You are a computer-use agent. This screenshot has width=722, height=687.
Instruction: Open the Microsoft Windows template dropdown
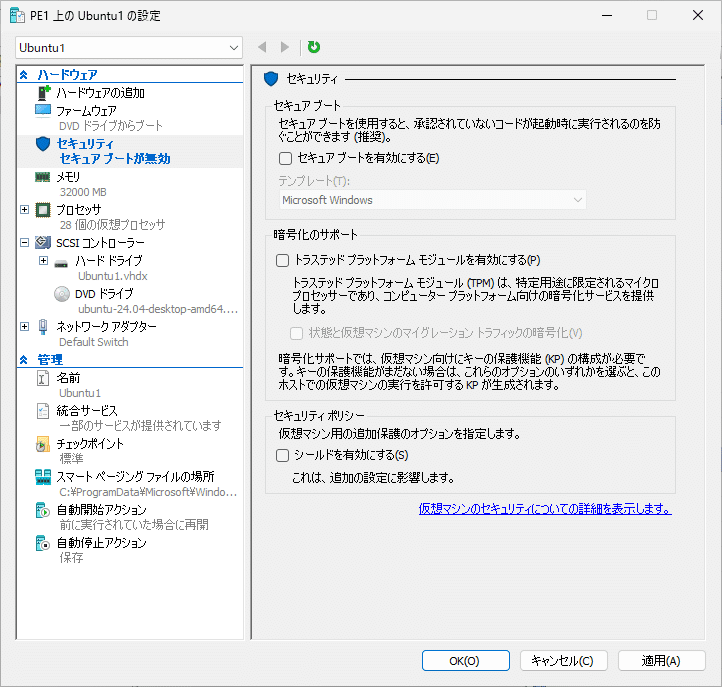coord(433,200)
